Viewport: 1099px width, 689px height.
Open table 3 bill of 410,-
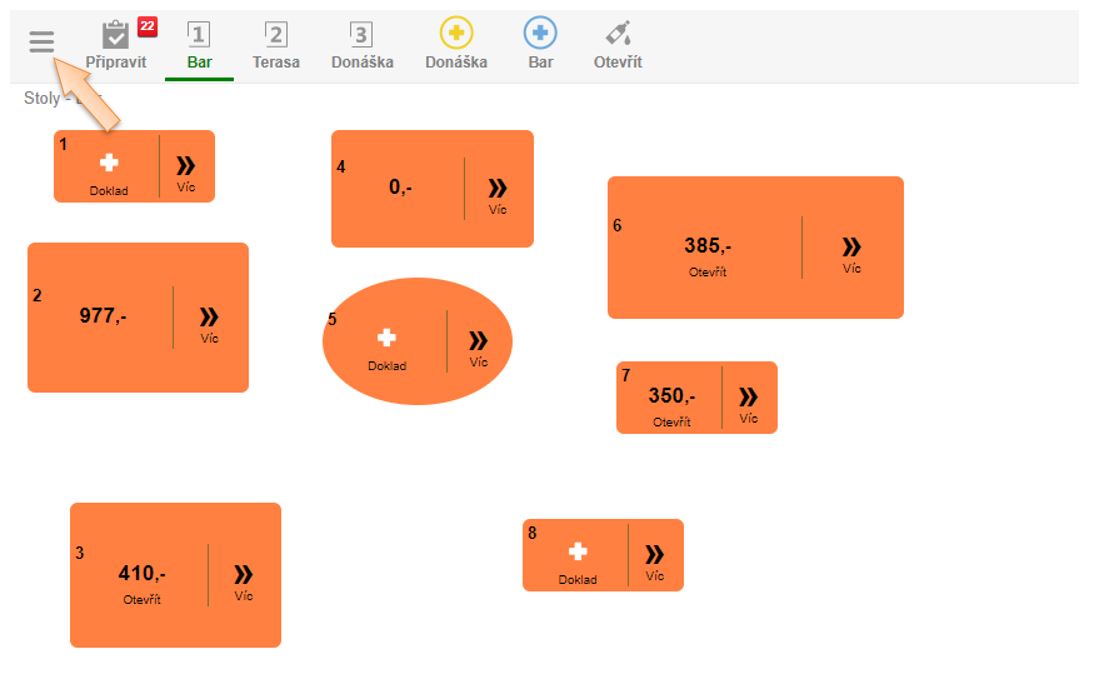pos(142,580)
